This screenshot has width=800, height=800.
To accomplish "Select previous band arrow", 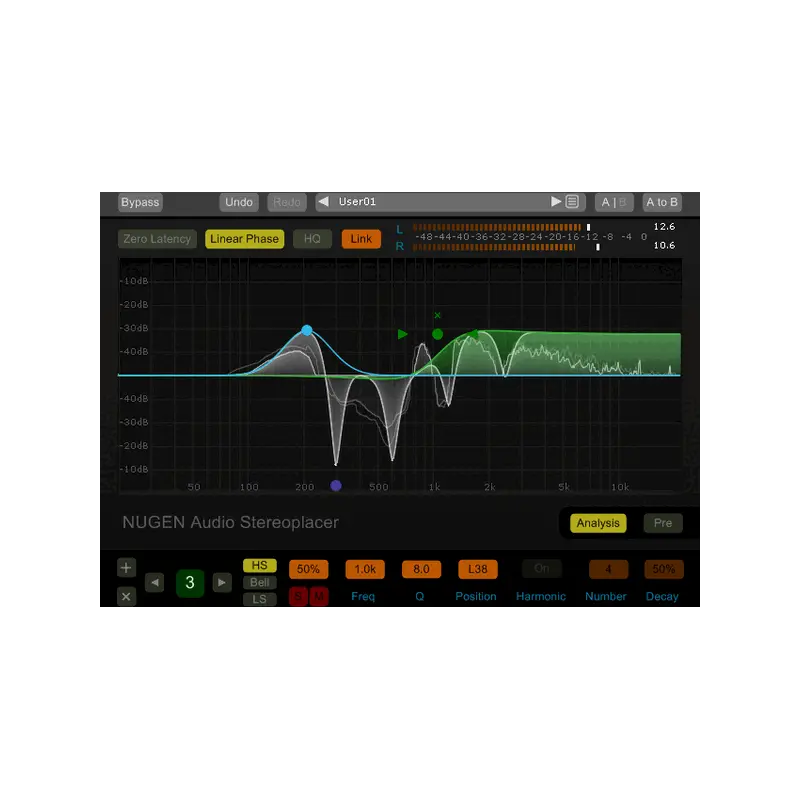I will 155,582.
